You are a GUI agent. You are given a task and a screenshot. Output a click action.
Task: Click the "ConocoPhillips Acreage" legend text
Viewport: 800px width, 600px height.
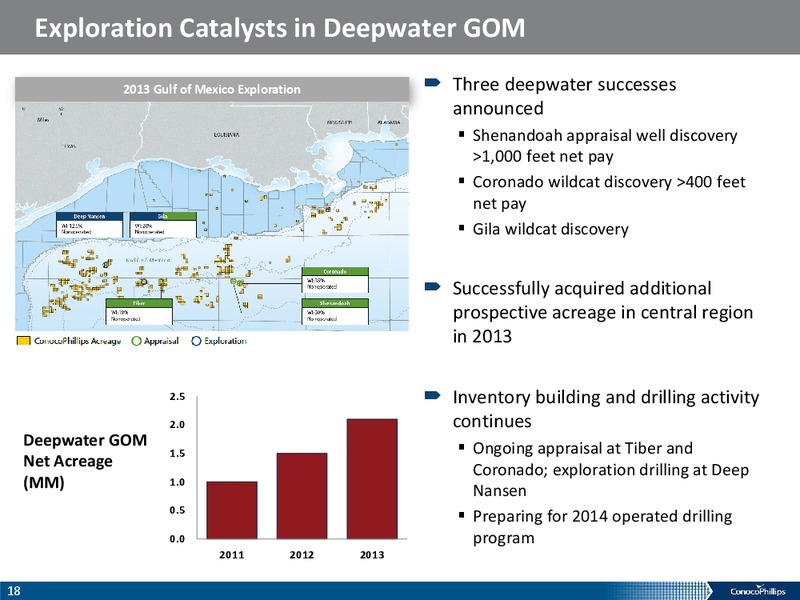(x=78, y=341)
